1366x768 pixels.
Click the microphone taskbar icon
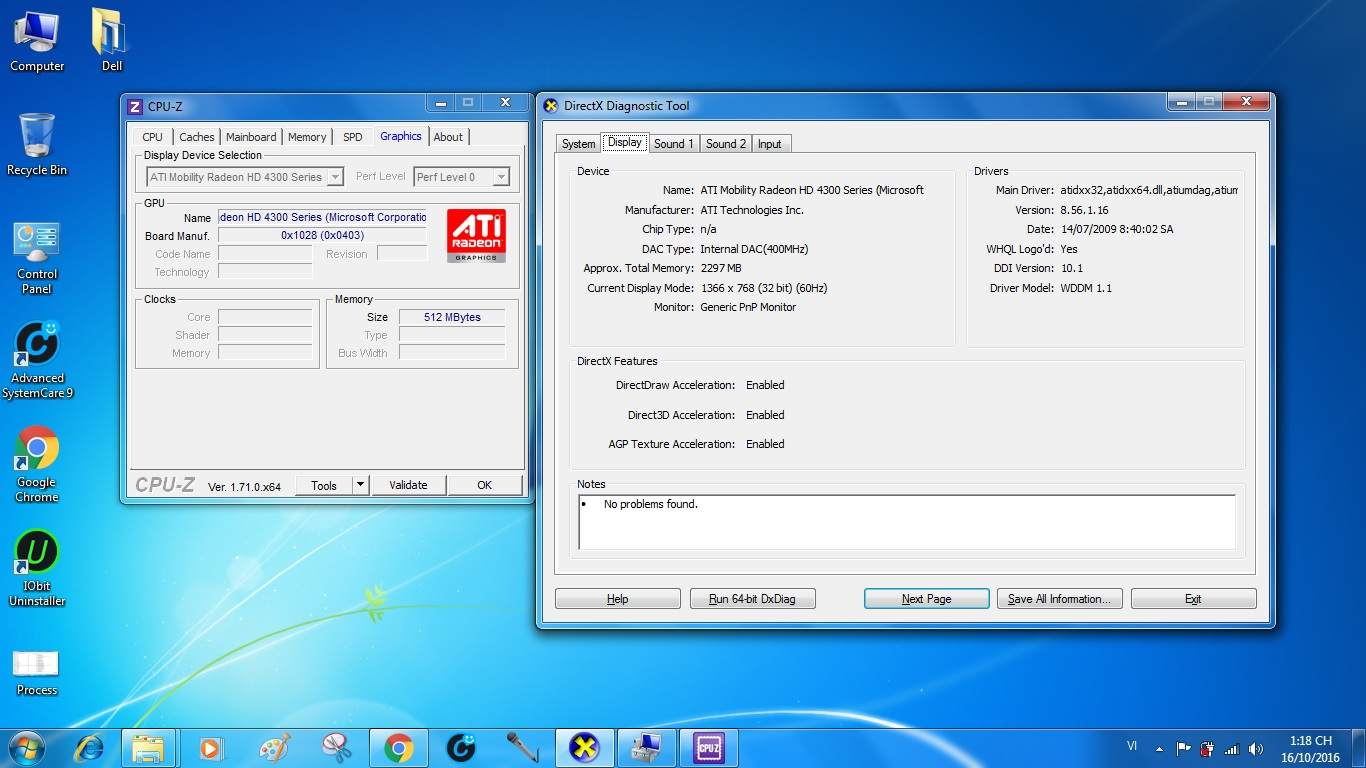tap(522, 748)
